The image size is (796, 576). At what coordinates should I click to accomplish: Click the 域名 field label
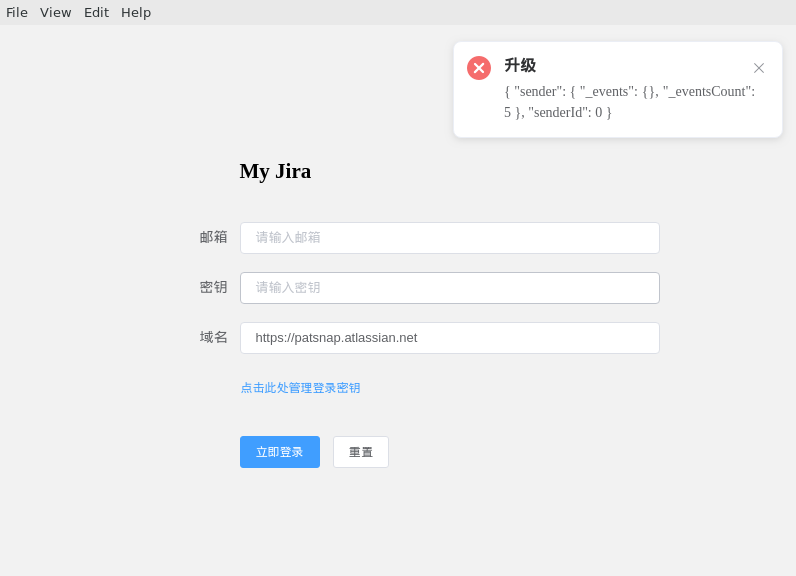click(x=213, y=337)
